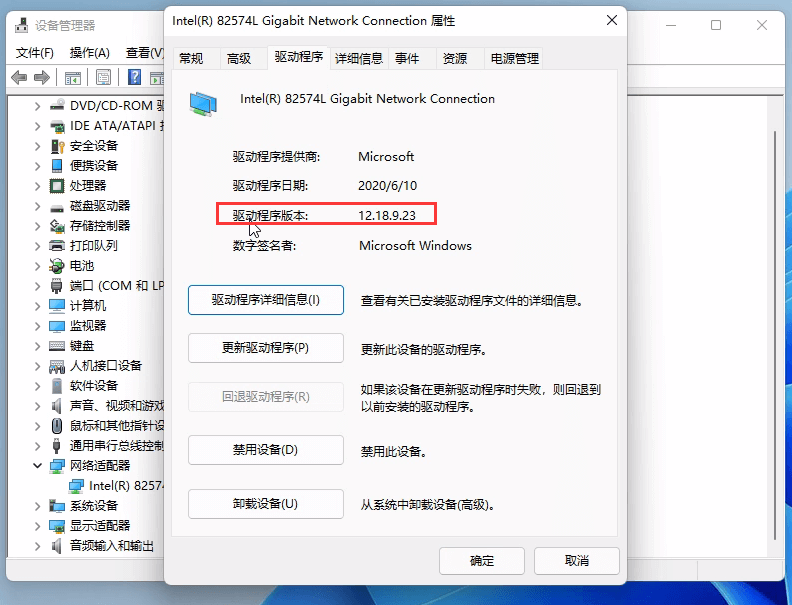Image resolution: width=792 pixels, height=605 pixels.
Task: Click the 更新驱动程序(P) button
Action: (x=266, y=348)
